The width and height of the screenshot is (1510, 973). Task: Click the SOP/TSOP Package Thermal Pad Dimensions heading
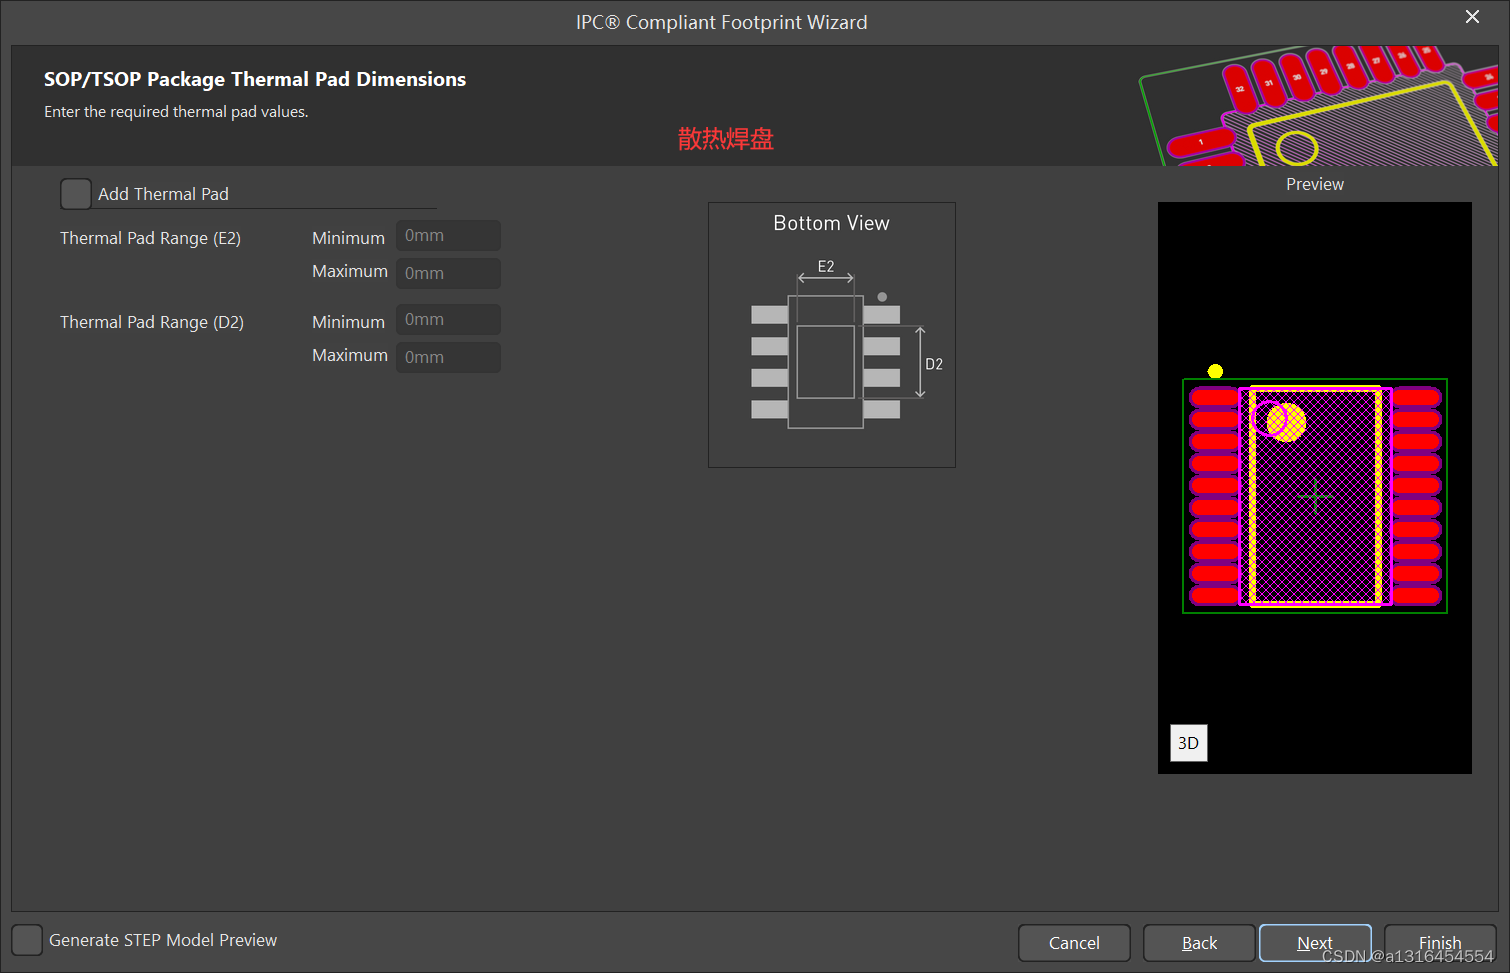(255, 79)
